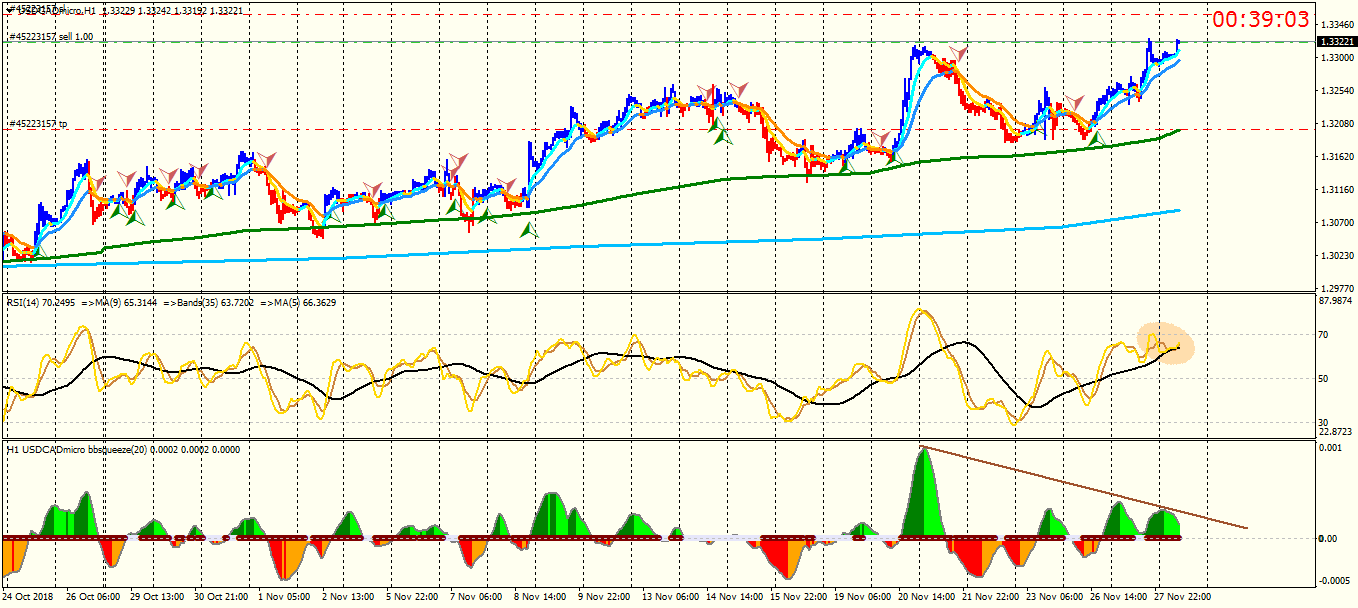This screenshot has height=608, width=1358.
Task: Click price axis level 1.31620
Action: [x=1337, y=157]
